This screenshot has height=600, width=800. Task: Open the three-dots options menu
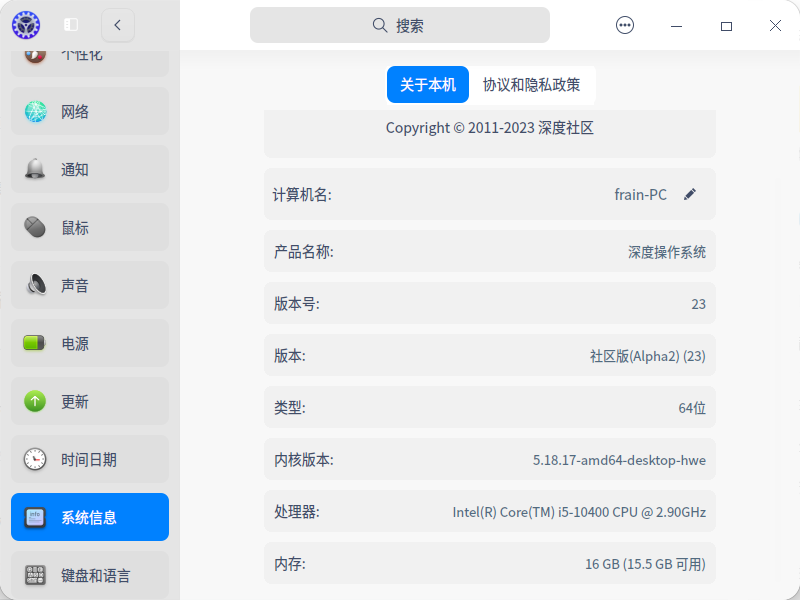pos(625,25)
